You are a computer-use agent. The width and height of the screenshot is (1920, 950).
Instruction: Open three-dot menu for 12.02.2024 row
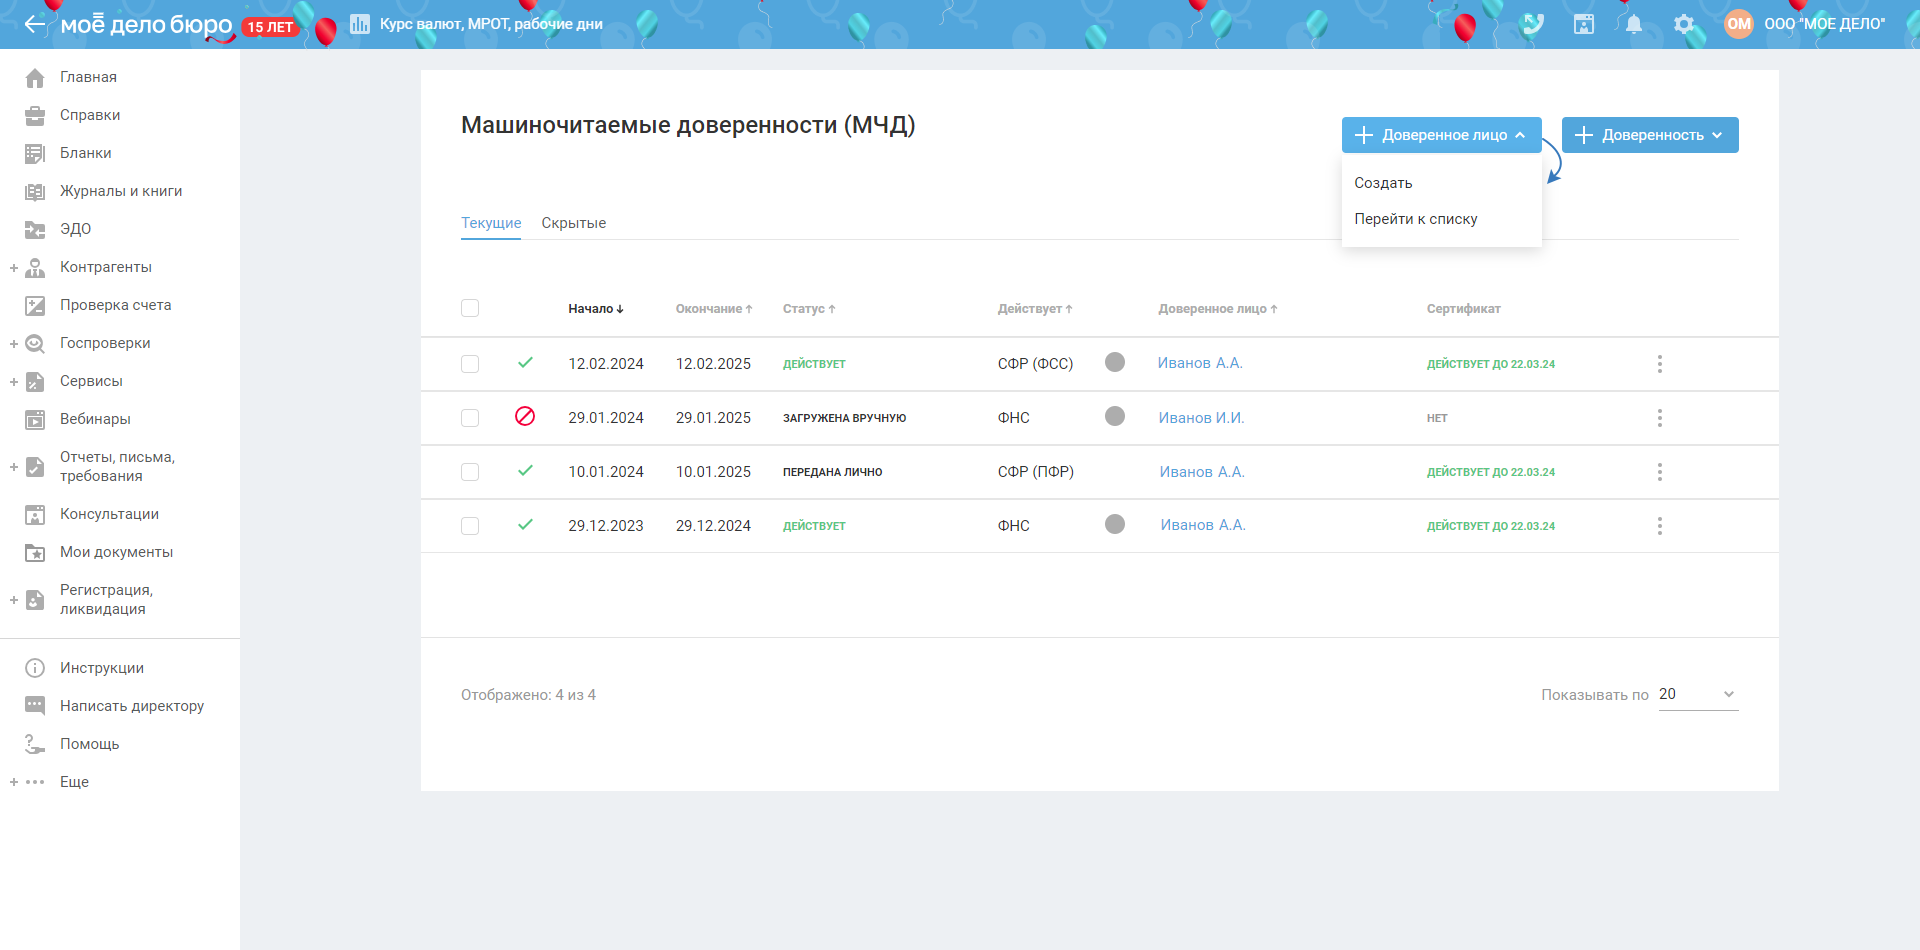1659,364
